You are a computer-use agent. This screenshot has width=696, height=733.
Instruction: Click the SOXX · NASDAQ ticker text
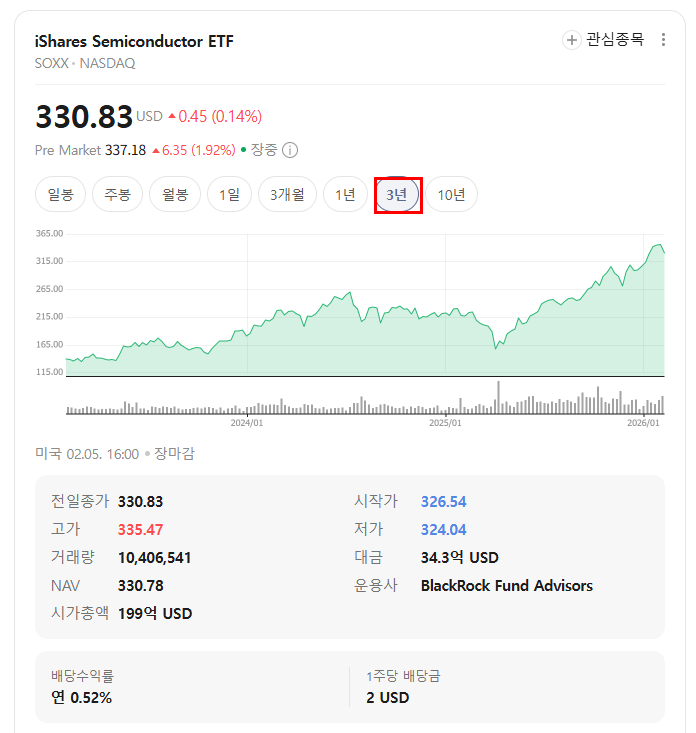click(x=85, y=63)
